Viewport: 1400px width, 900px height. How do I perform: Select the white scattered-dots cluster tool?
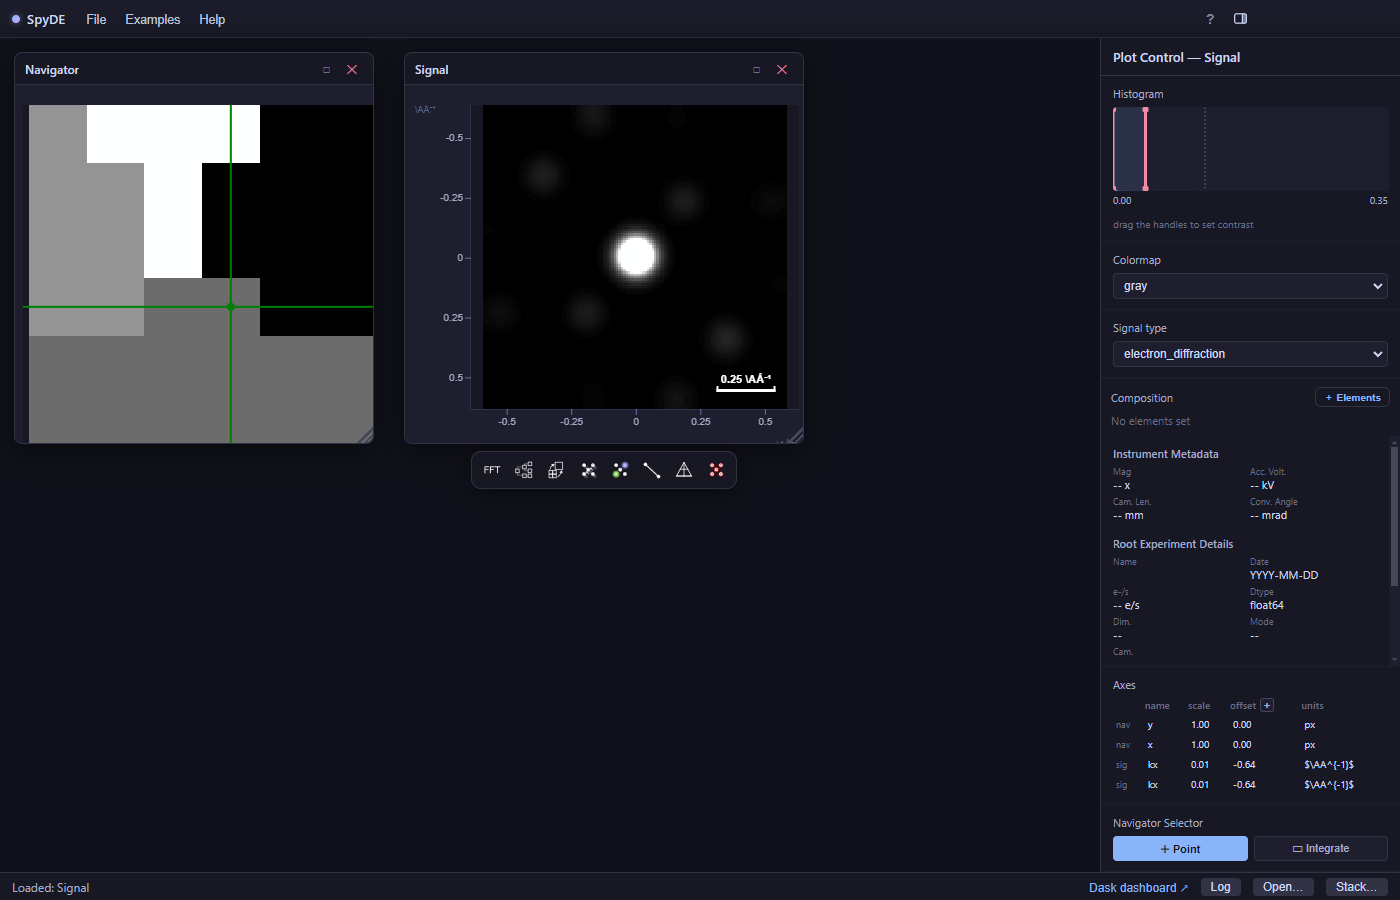(588, 470)
